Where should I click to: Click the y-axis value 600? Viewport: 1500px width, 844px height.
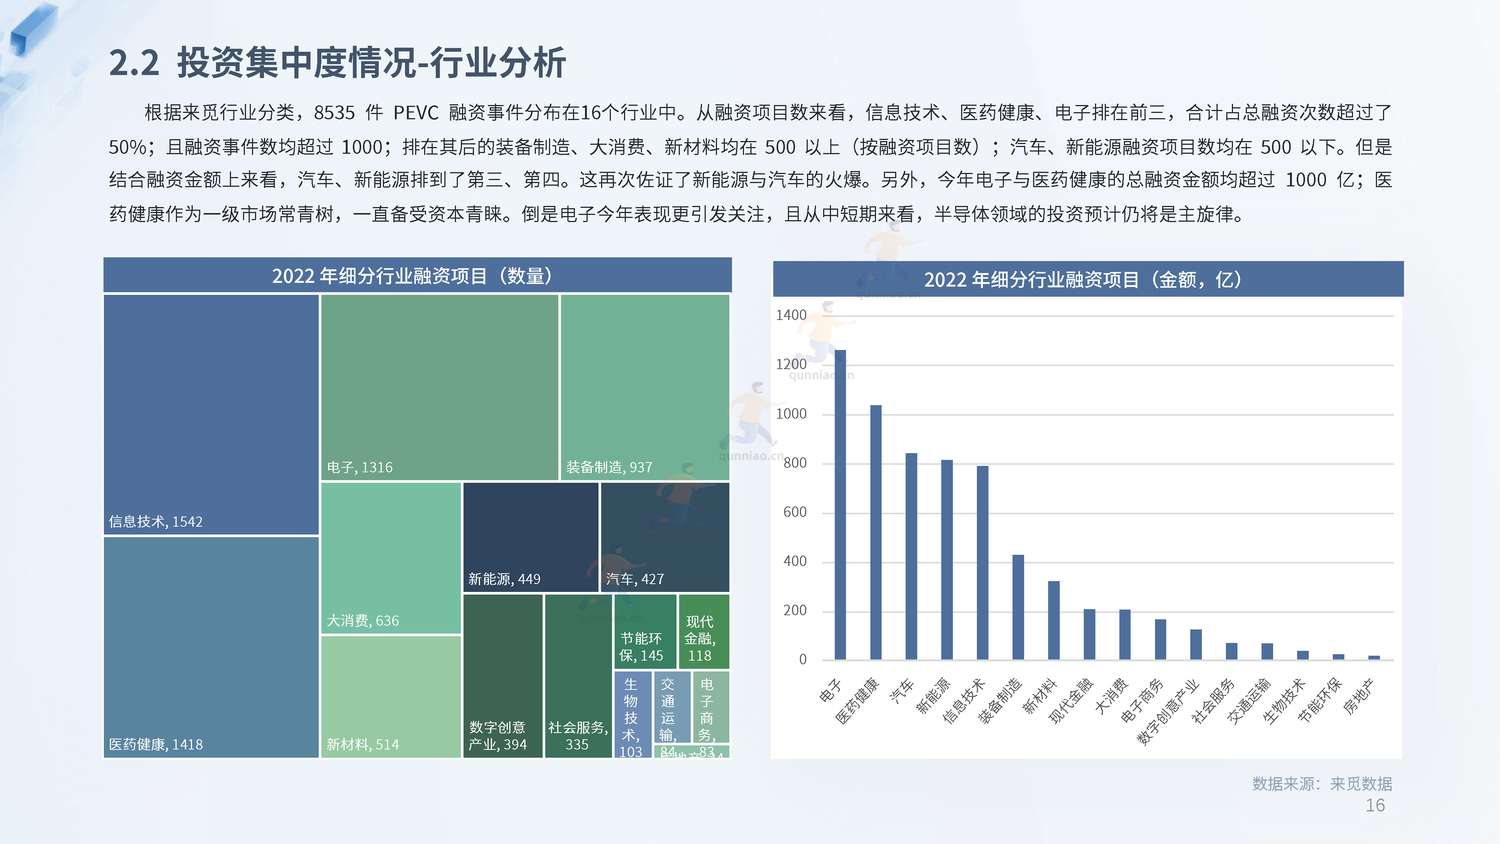point(795,512)
